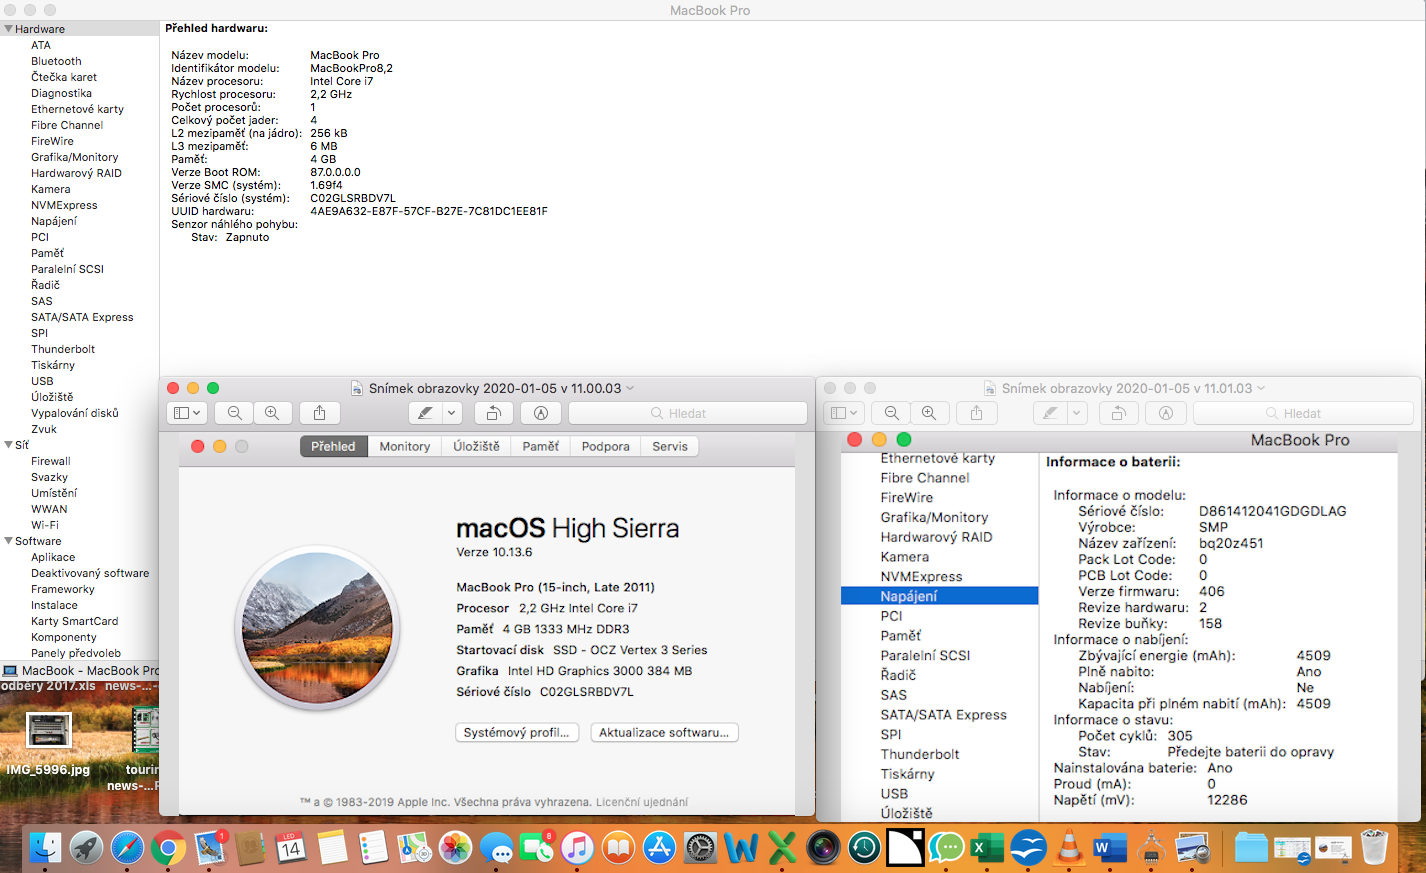This screenshot has width=1426, height=873.
Task: Open highlight options arrow in the 11.00.03 window
Action: [x=451, y=413]
